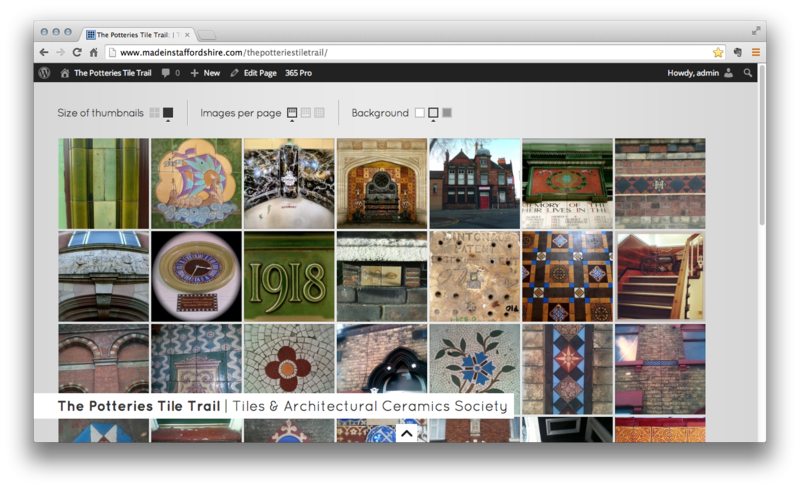
Task: Choose the first images per page option
Action: click(x=292, y=113)
